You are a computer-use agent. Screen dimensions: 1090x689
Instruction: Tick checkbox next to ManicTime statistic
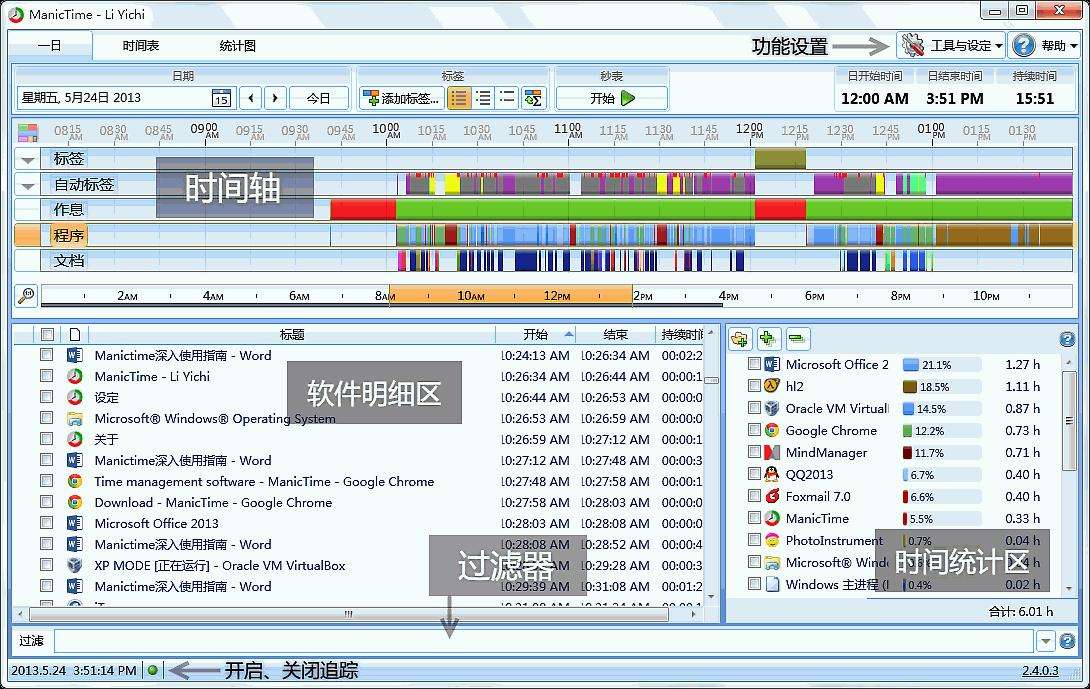coord(754,517)
